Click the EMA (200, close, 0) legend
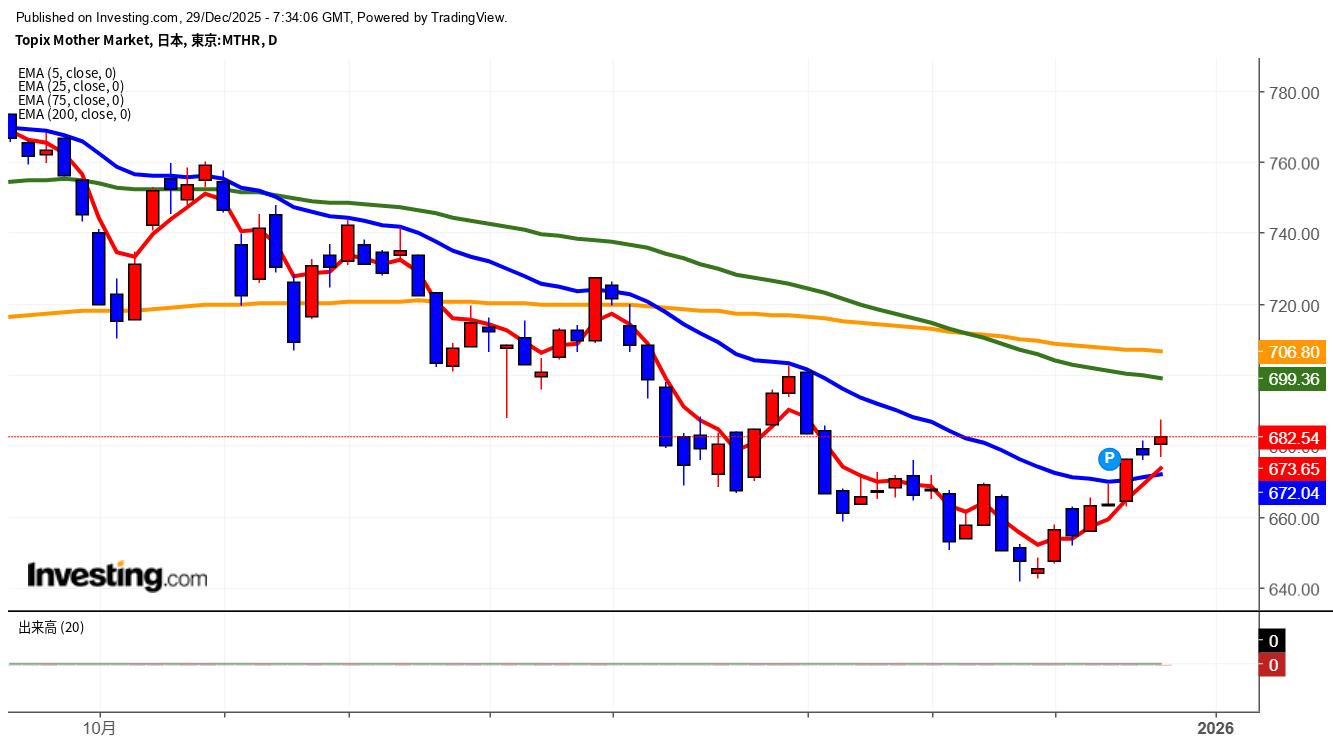This screenshot has height=745, width=1333. pos(74,114)
